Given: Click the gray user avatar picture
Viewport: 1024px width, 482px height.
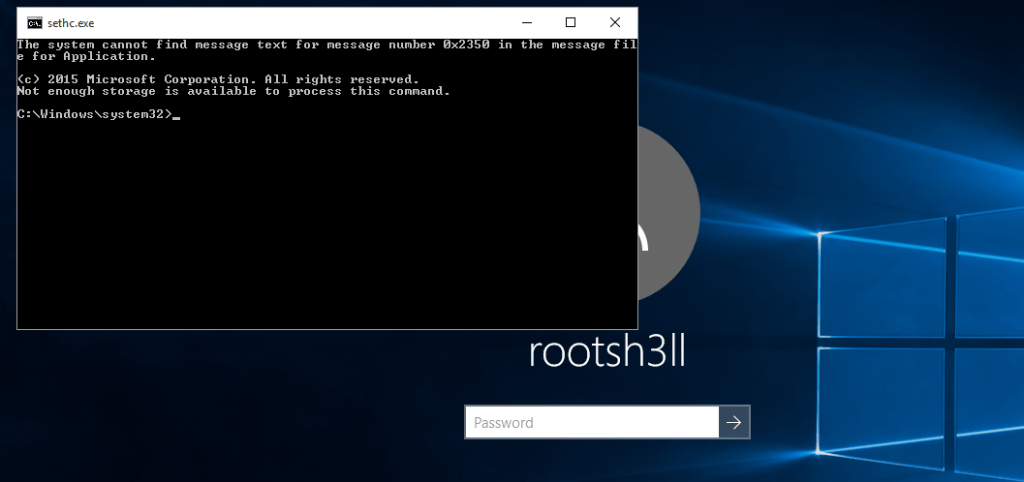Looking at the screenshot, I should click(x=668, y=214).
